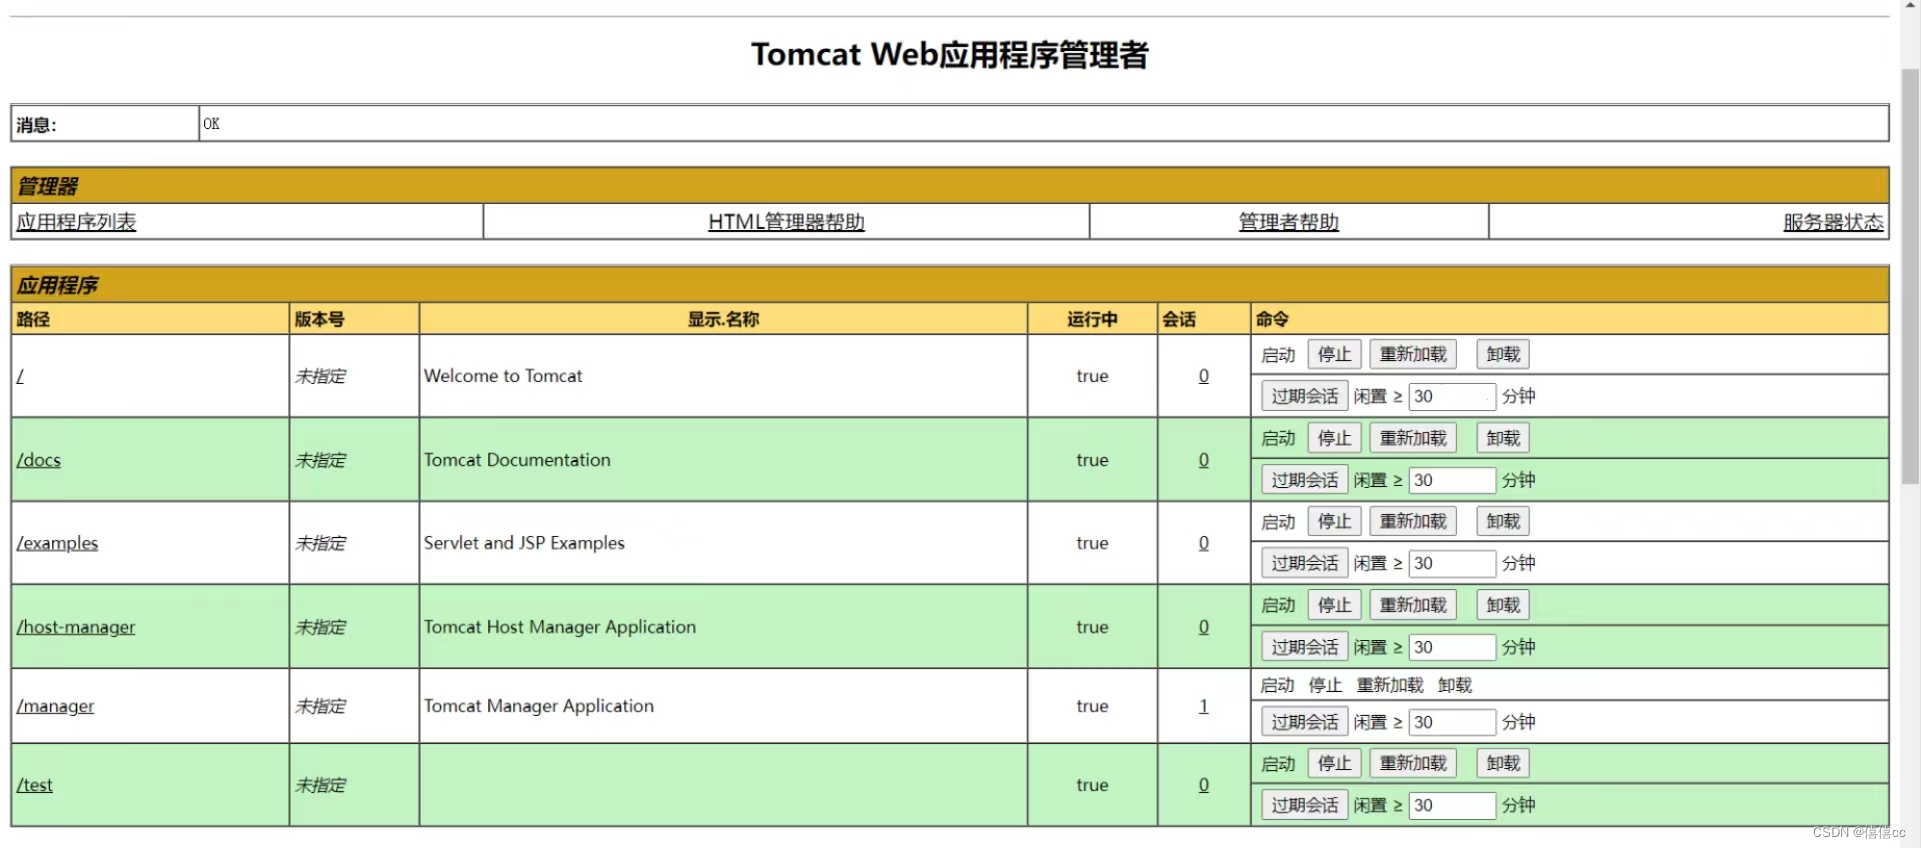Image resolution: width=1921 pixels, height=848 pixels.
Task: Undeploy the /test application with 卸载
Action: pyautogui.click(x=1503, y=763)
